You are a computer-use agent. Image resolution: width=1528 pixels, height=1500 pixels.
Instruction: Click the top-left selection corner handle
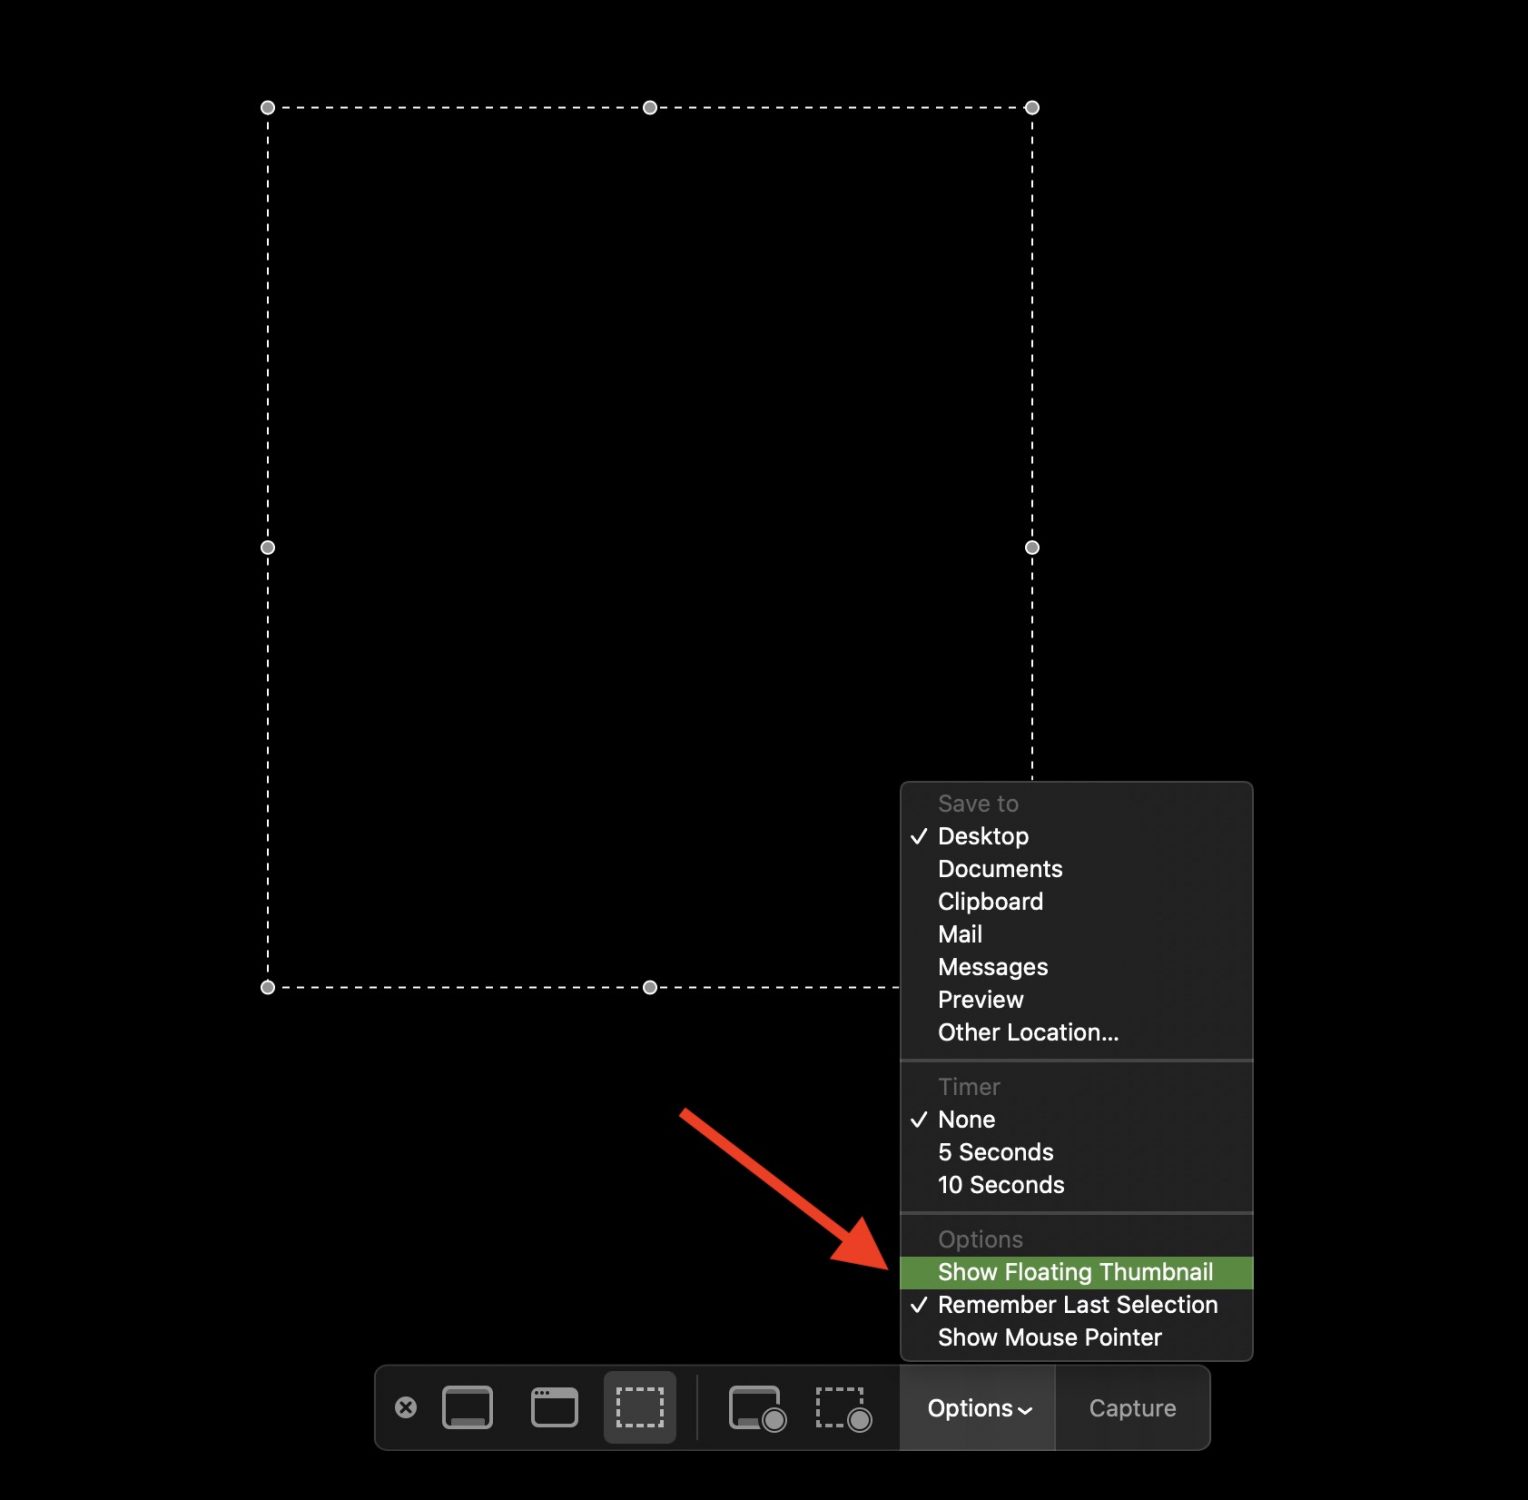click(268, 108)
